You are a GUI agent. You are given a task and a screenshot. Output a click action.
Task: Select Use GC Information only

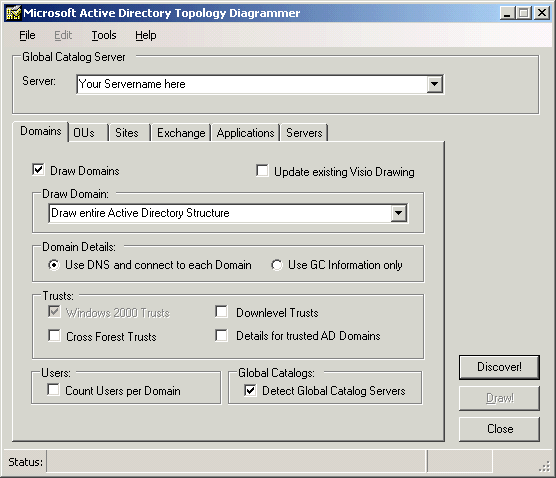pos(277,265)
